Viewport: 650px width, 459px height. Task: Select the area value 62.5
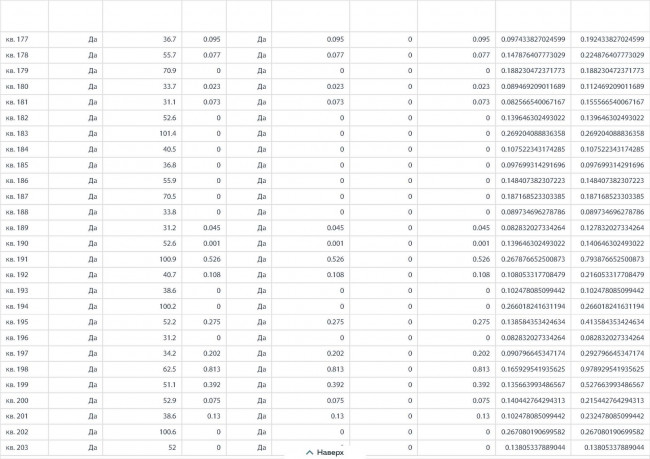click(x=170, y=369)
